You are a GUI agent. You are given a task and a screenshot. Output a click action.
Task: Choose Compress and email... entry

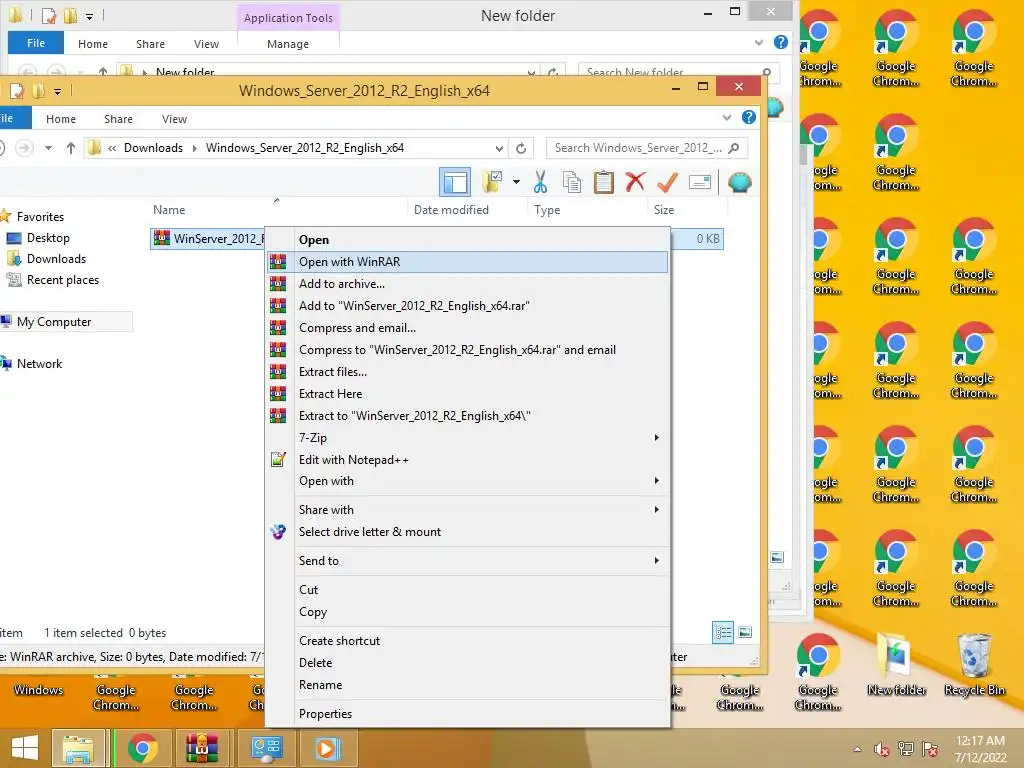coord(468,328)
